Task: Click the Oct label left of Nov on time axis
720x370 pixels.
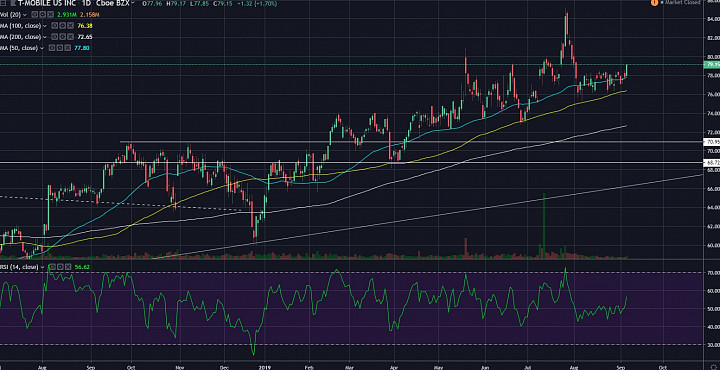Action: click(x=131, y=367)
